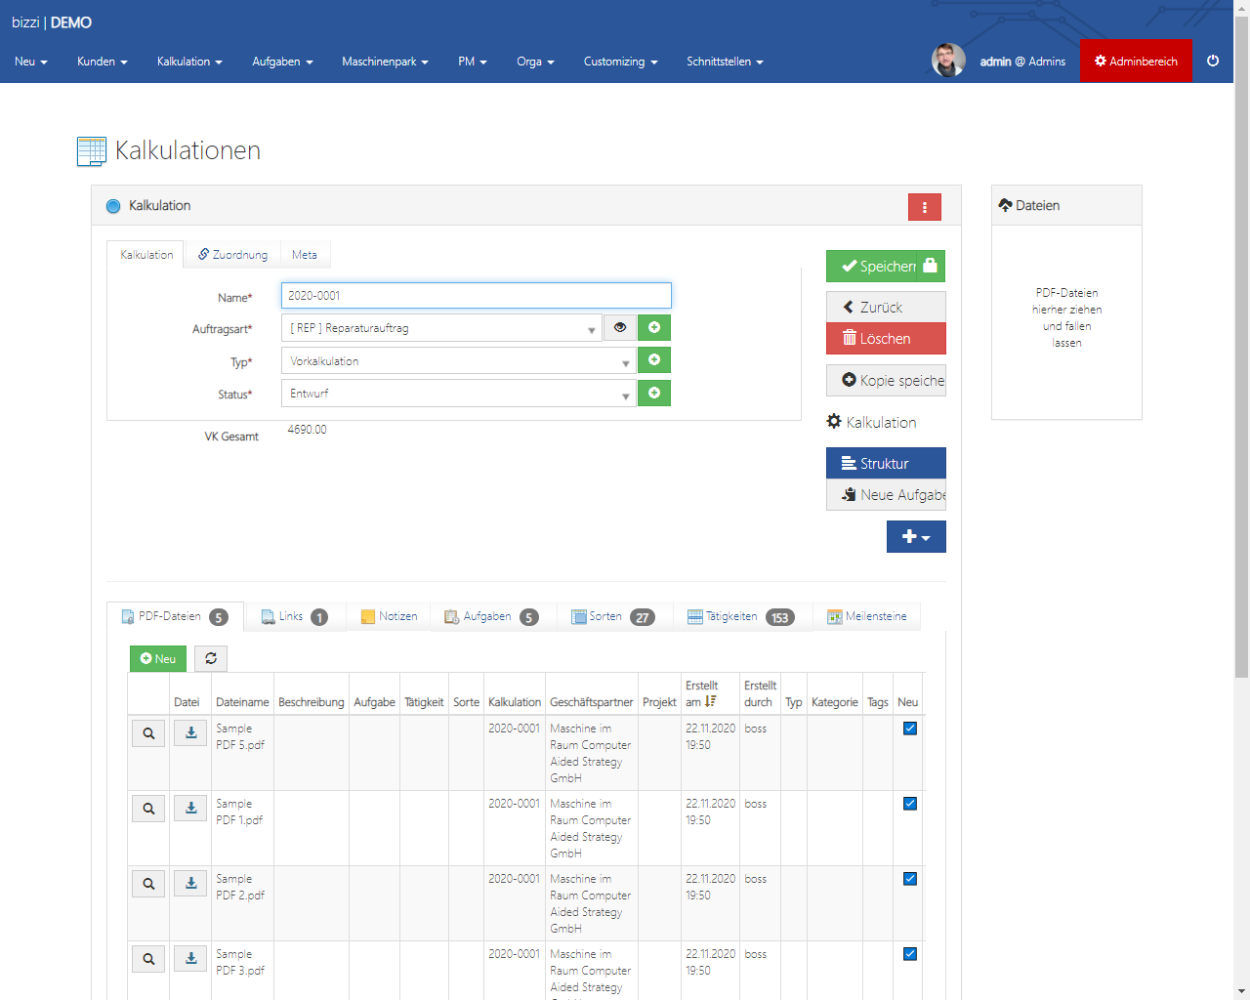1250x1000 pixels.
Task: Open the Status Entwurf dropdown
Action: 458,394
